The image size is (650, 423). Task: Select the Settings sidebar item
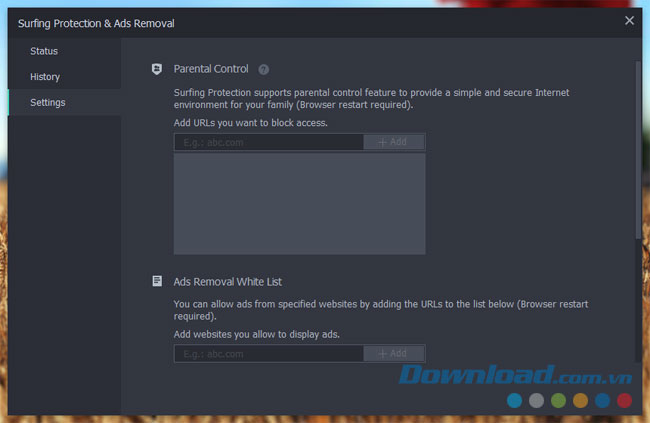64,102
